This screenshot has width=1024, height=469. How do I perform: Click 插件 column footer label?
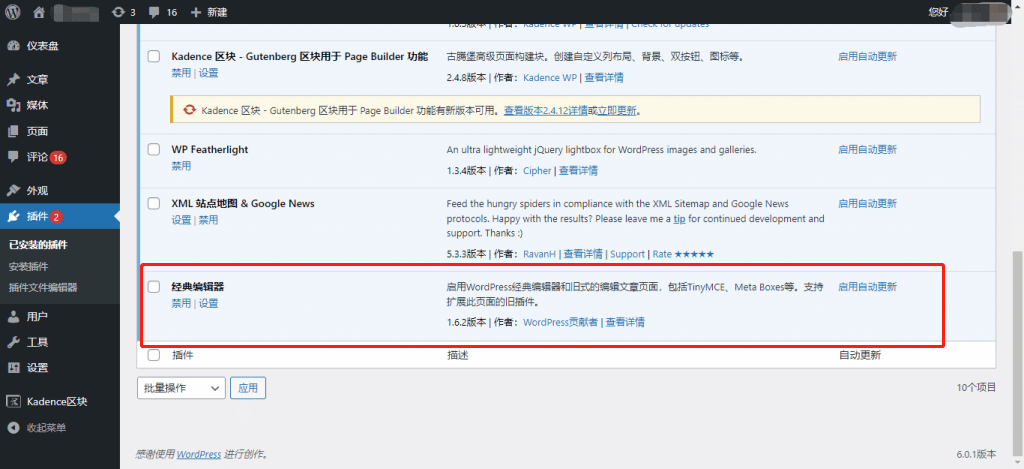click(183, 355)
